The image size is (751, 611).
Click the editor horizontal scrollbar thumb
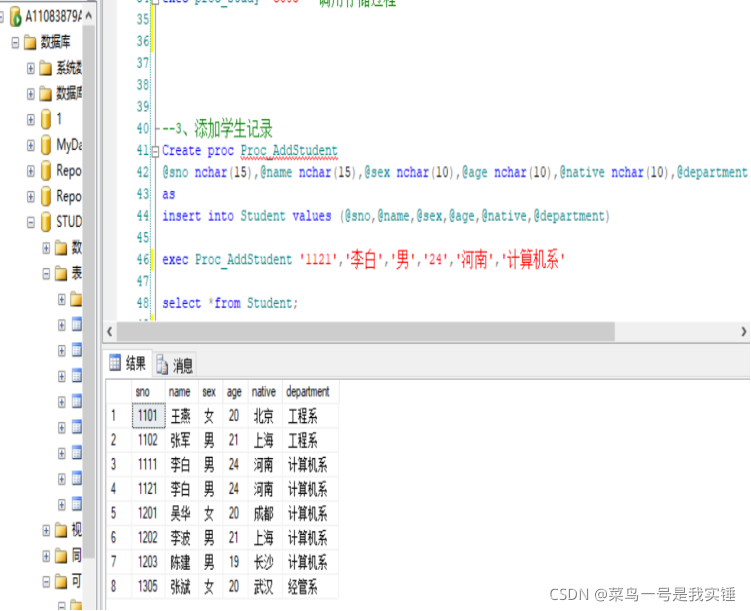pyautogui.click(x=365, y=331)
